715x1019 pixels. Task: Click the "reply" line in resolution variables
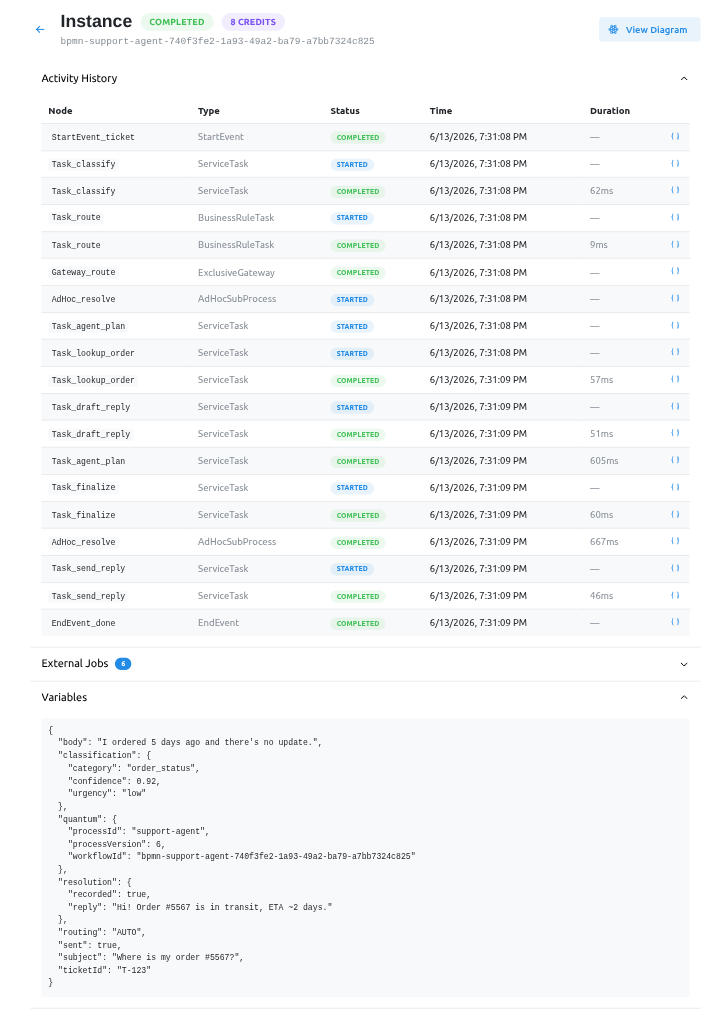pos(200,907)
